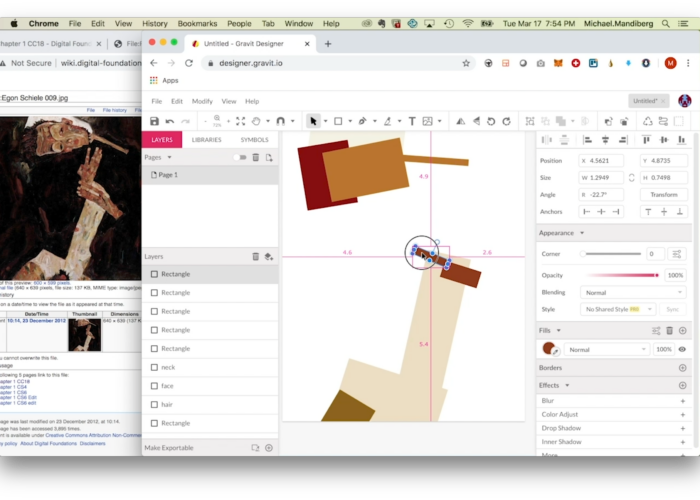Viewport: 700px width, 500px height.
Task: Switch to the Symbols tab
Action: (254, 140)
